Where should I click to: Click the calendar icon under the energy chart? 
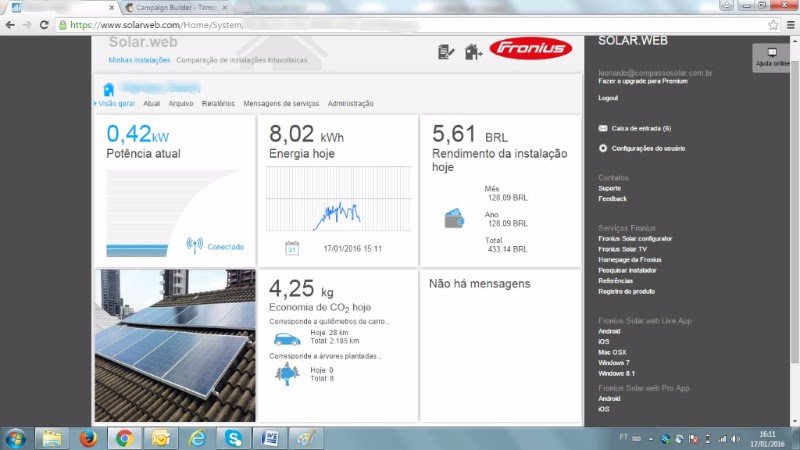click(x=292, y=247)
